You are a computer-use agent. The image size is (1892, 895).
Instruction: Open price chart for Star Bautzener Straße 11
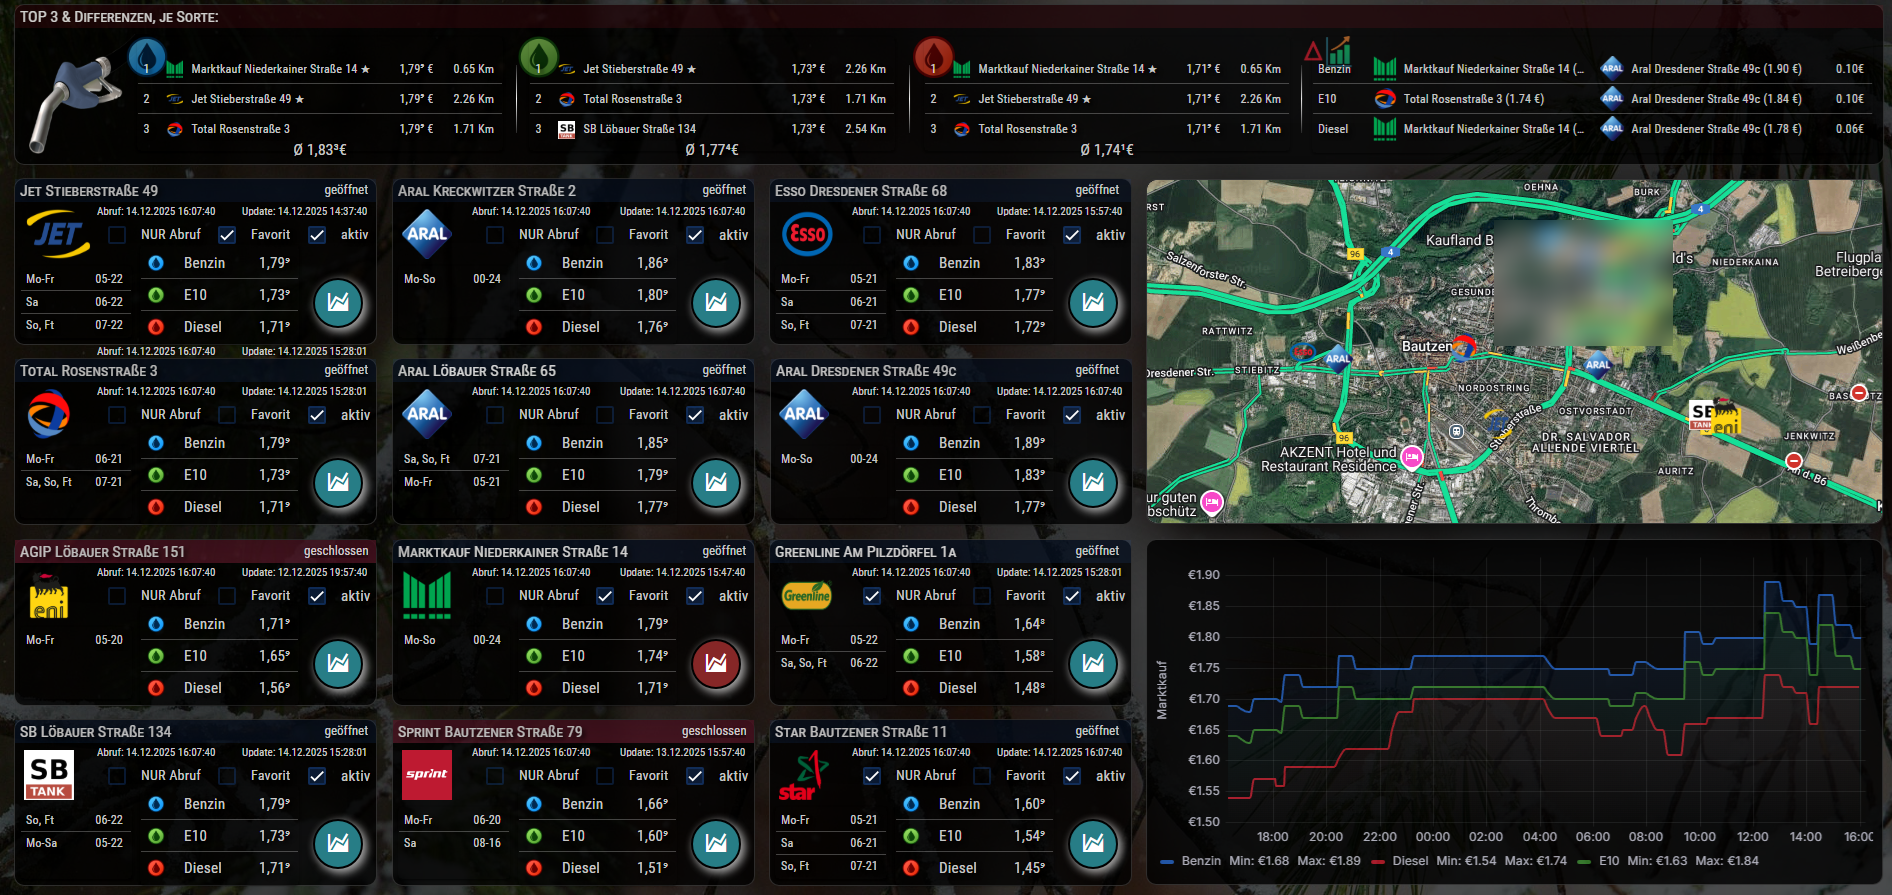coord(1093,843)
